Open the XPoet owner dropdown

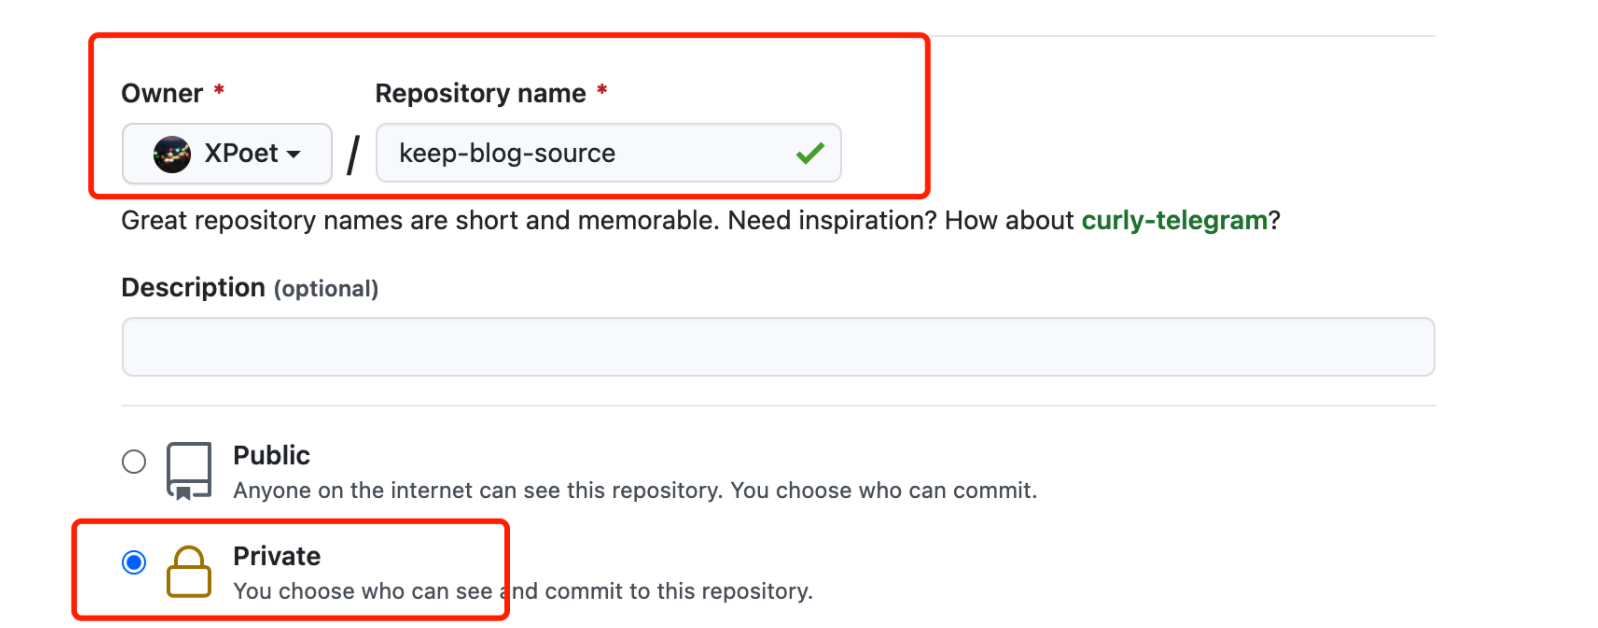(x=227, y=154)
